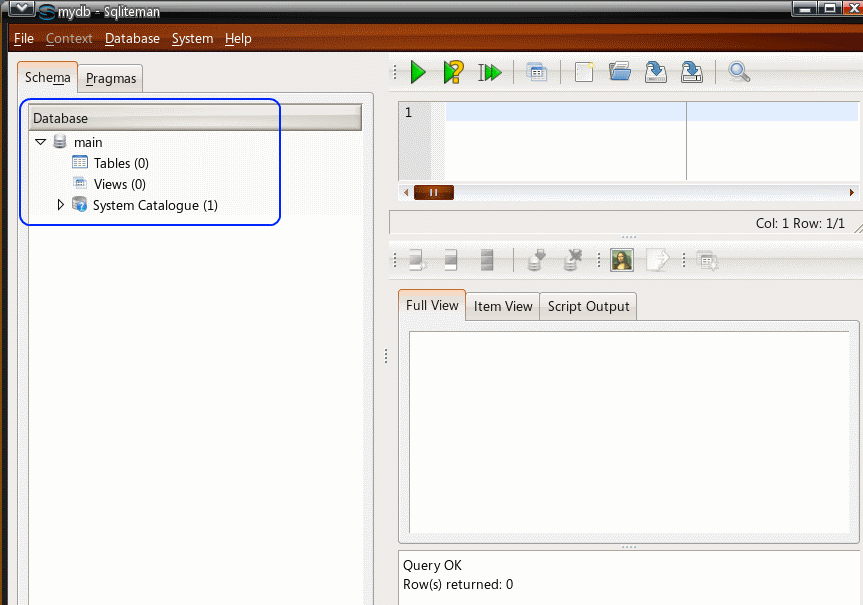The width and height of the screenshot is (863, 605).
Task: Click into SQL editor line 1
Action: pos(652,112)
